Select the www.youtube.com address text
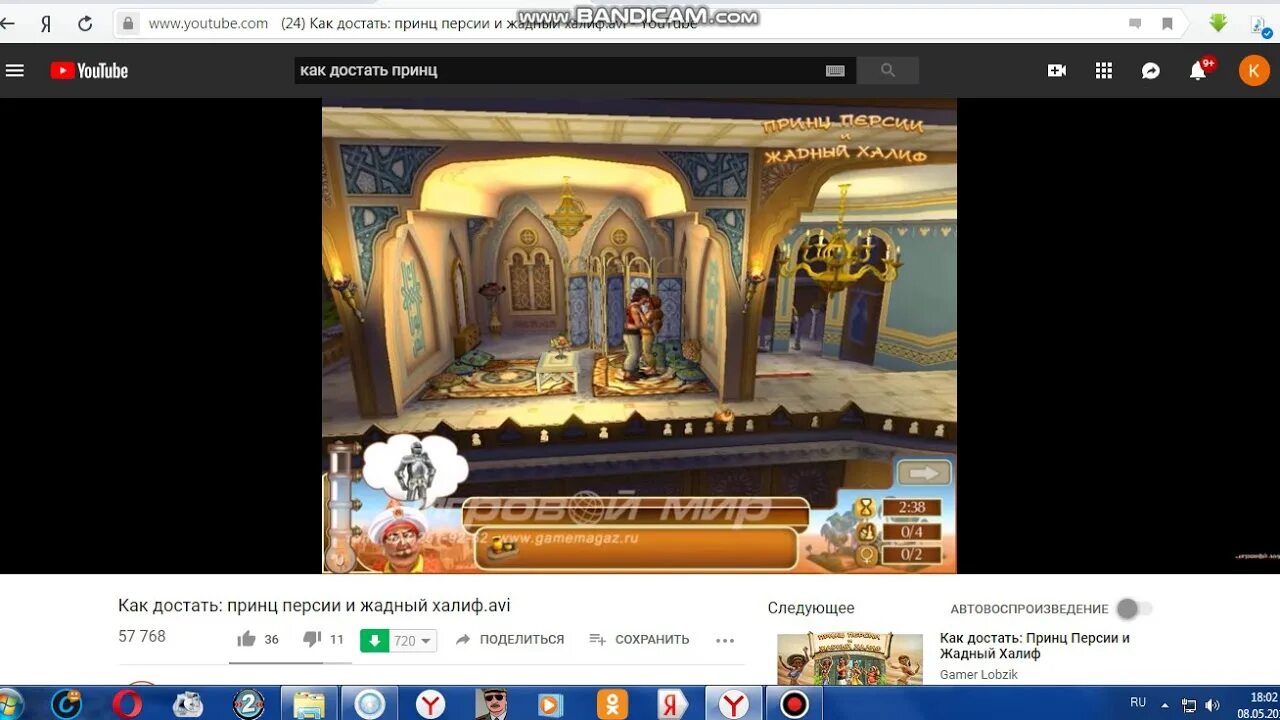Image resolution: width=1280 pixels, height=720 pixels. pyautogui.click(x=208, y=23)
